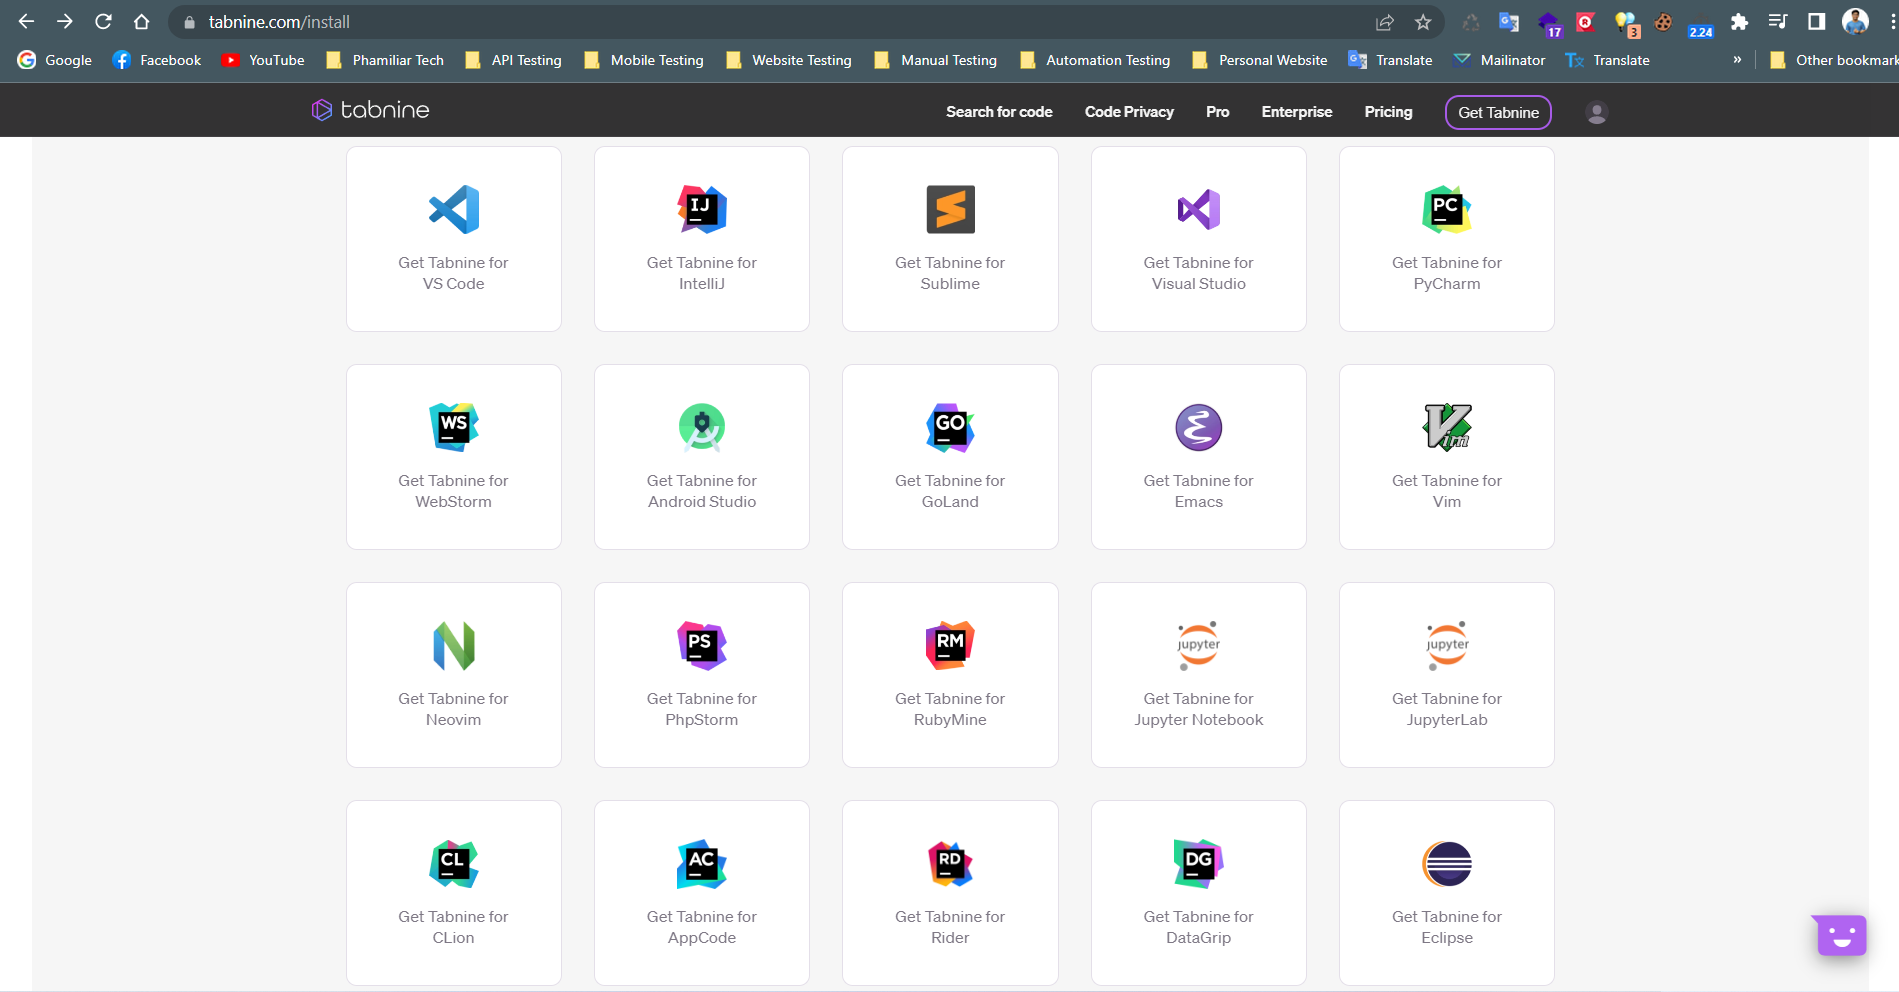Click the RubyMine RM logo icon
The width and height of the screenshot is (1899, 992).
tap(950, 646)
